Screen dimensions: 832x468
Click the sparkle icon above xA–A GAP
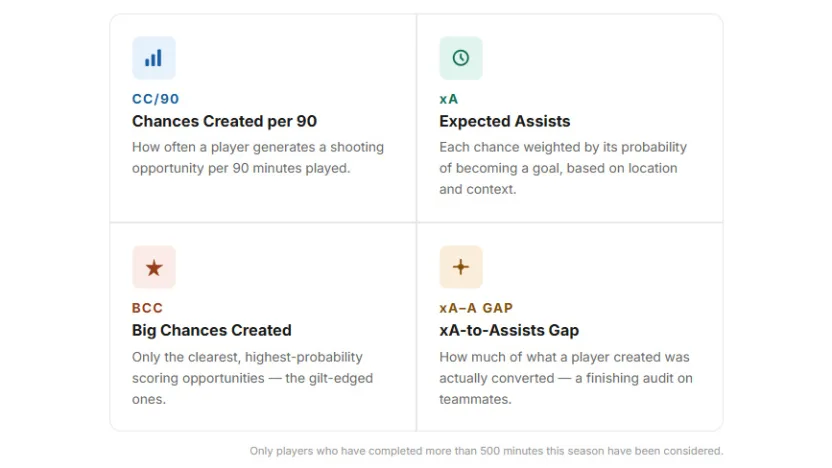coord(460,267)
